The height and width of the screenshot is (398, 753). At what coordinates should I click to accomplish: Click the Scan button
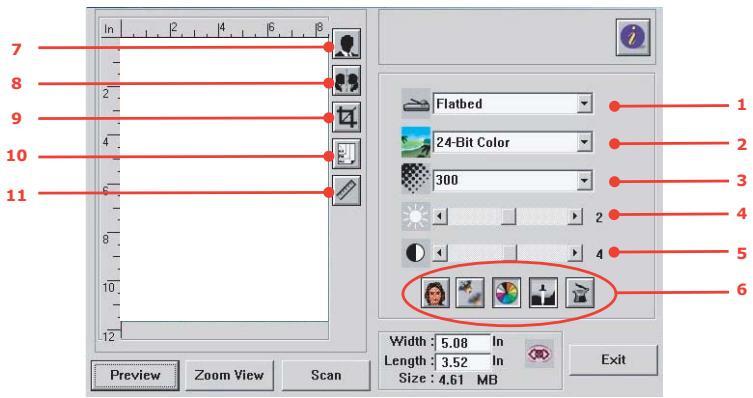[326, 375]
